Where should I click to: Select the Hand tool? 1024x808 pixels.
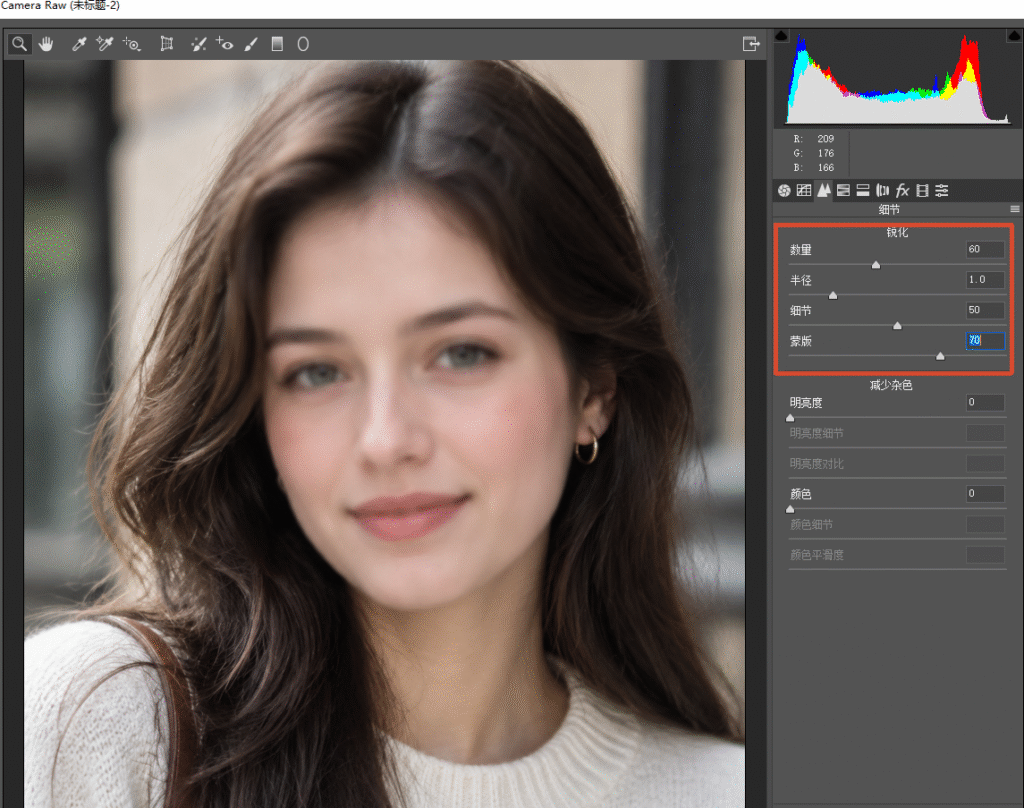pyautogui.click(x=46, y=44)
